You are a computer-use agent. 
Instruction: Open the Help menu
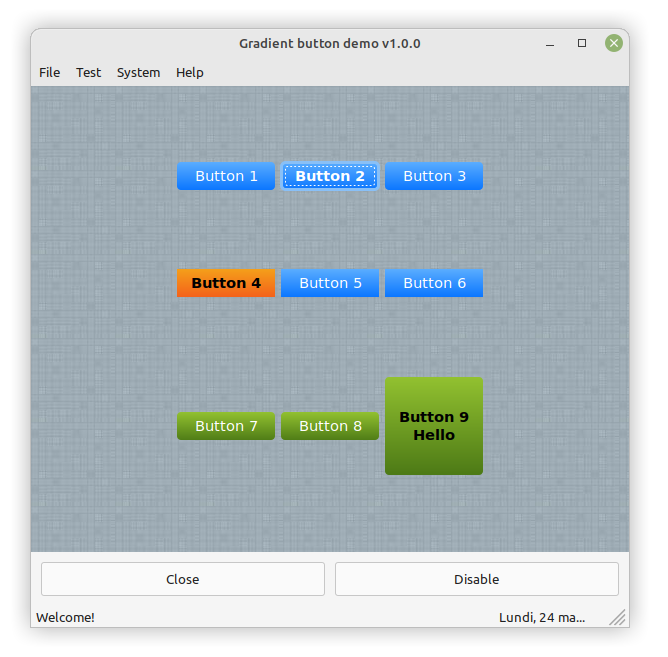coord(189,72)
